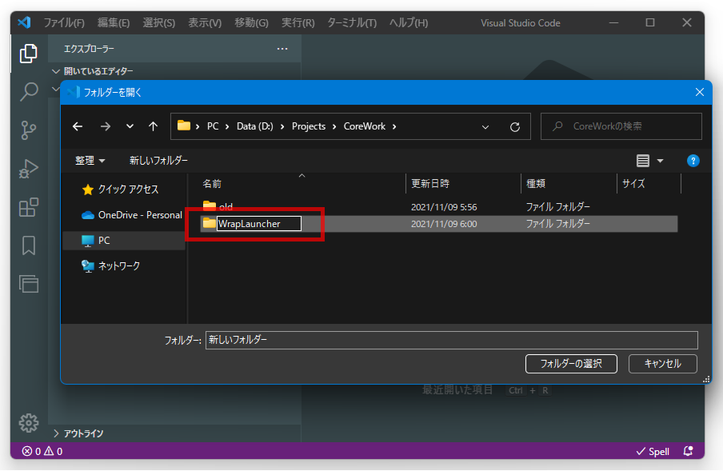Click the VS Code logo in title bar
Image resolution: width=723 pixels, height=471 pixels.
click(24, 22)
